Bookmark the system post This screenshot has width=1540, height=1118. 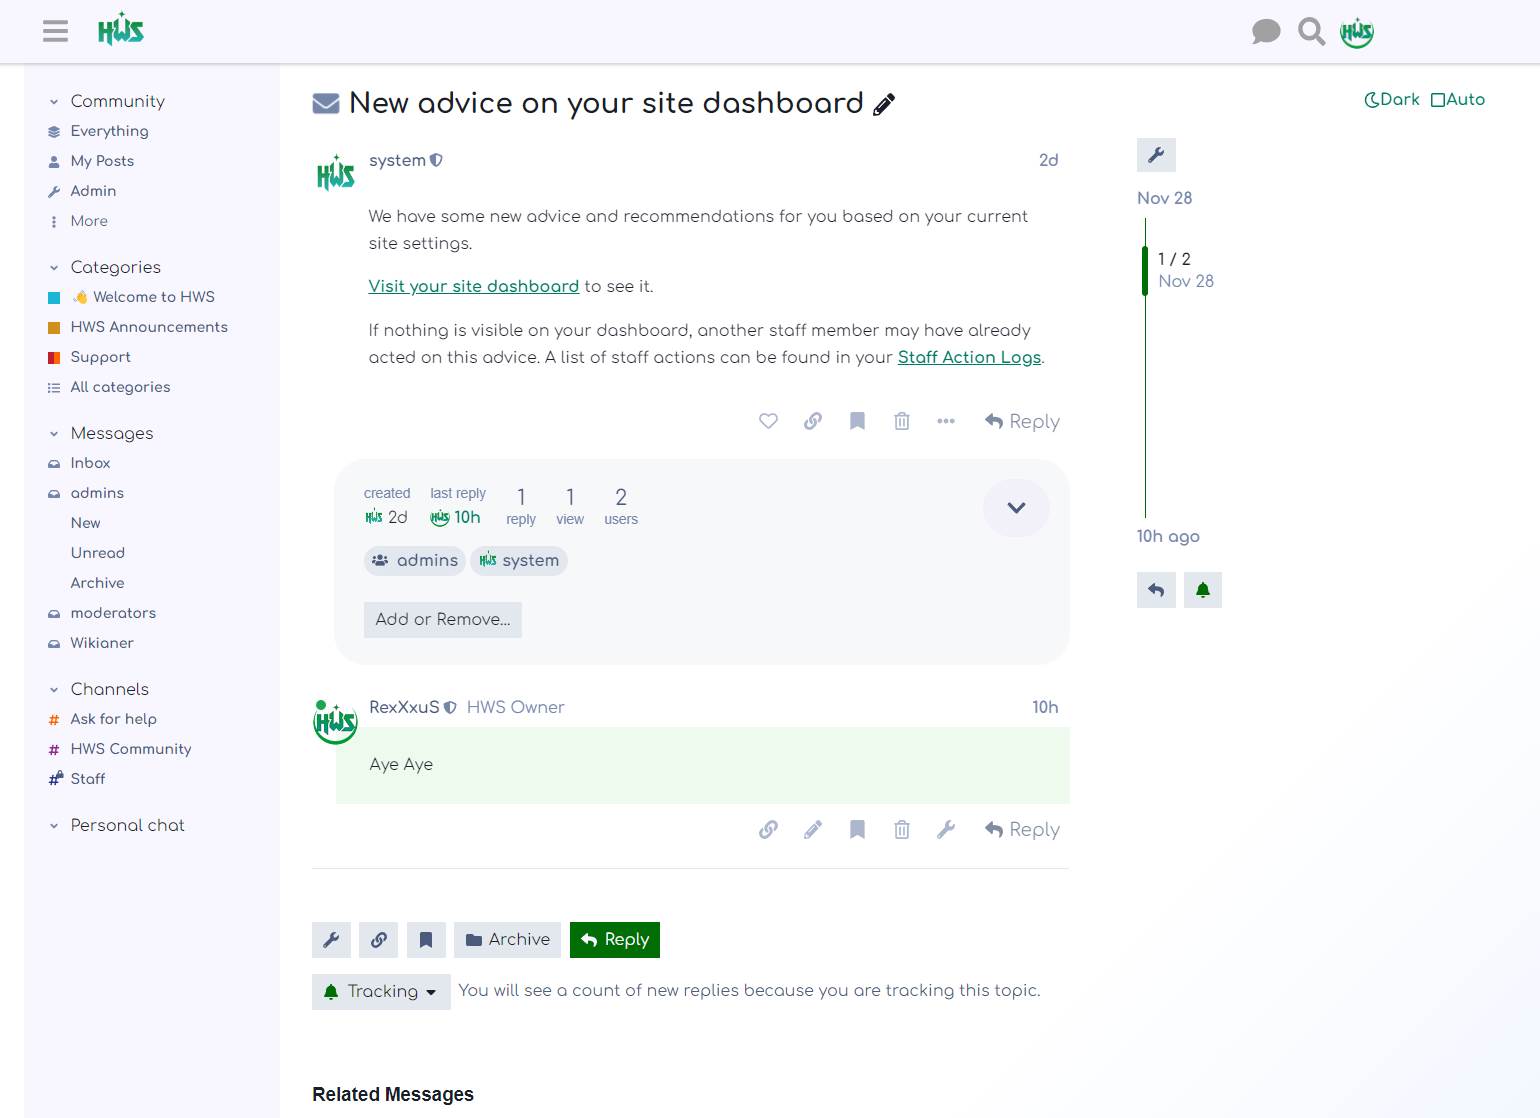coord(857,421)
